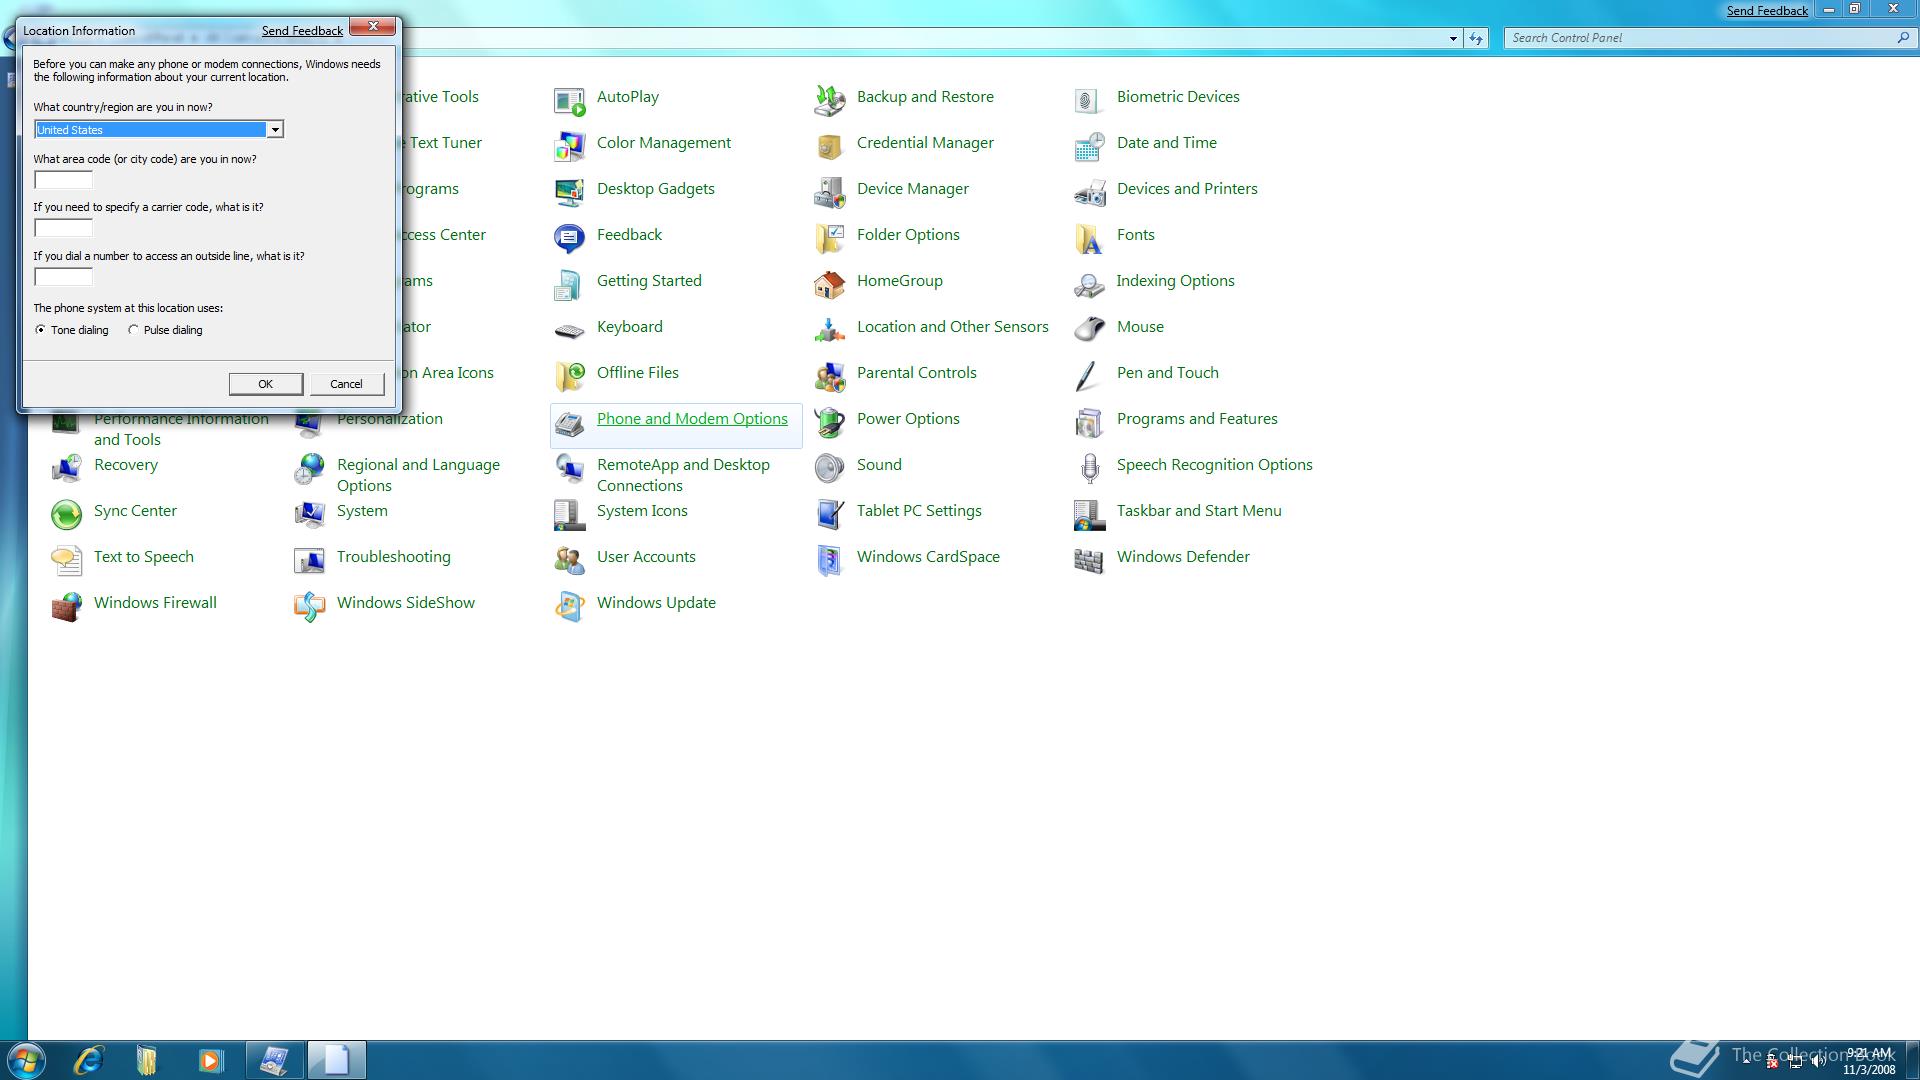Select the Pulse dialing radio button
Image resolution: width=1920 pixels, height=1080 pixels.
click(x=133, y=330)
